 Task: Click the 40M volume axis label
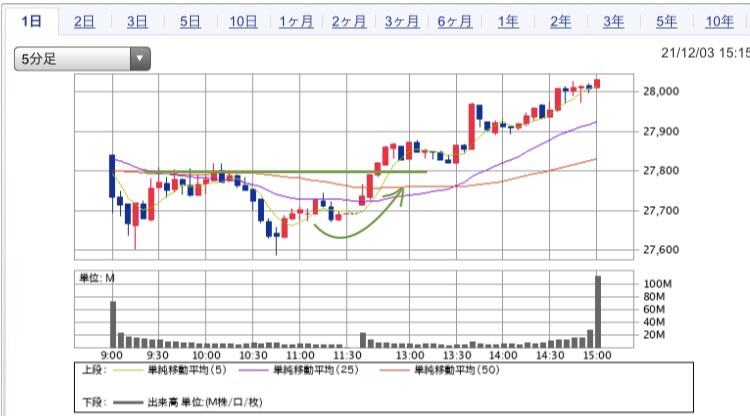click(x=654, y=322)
